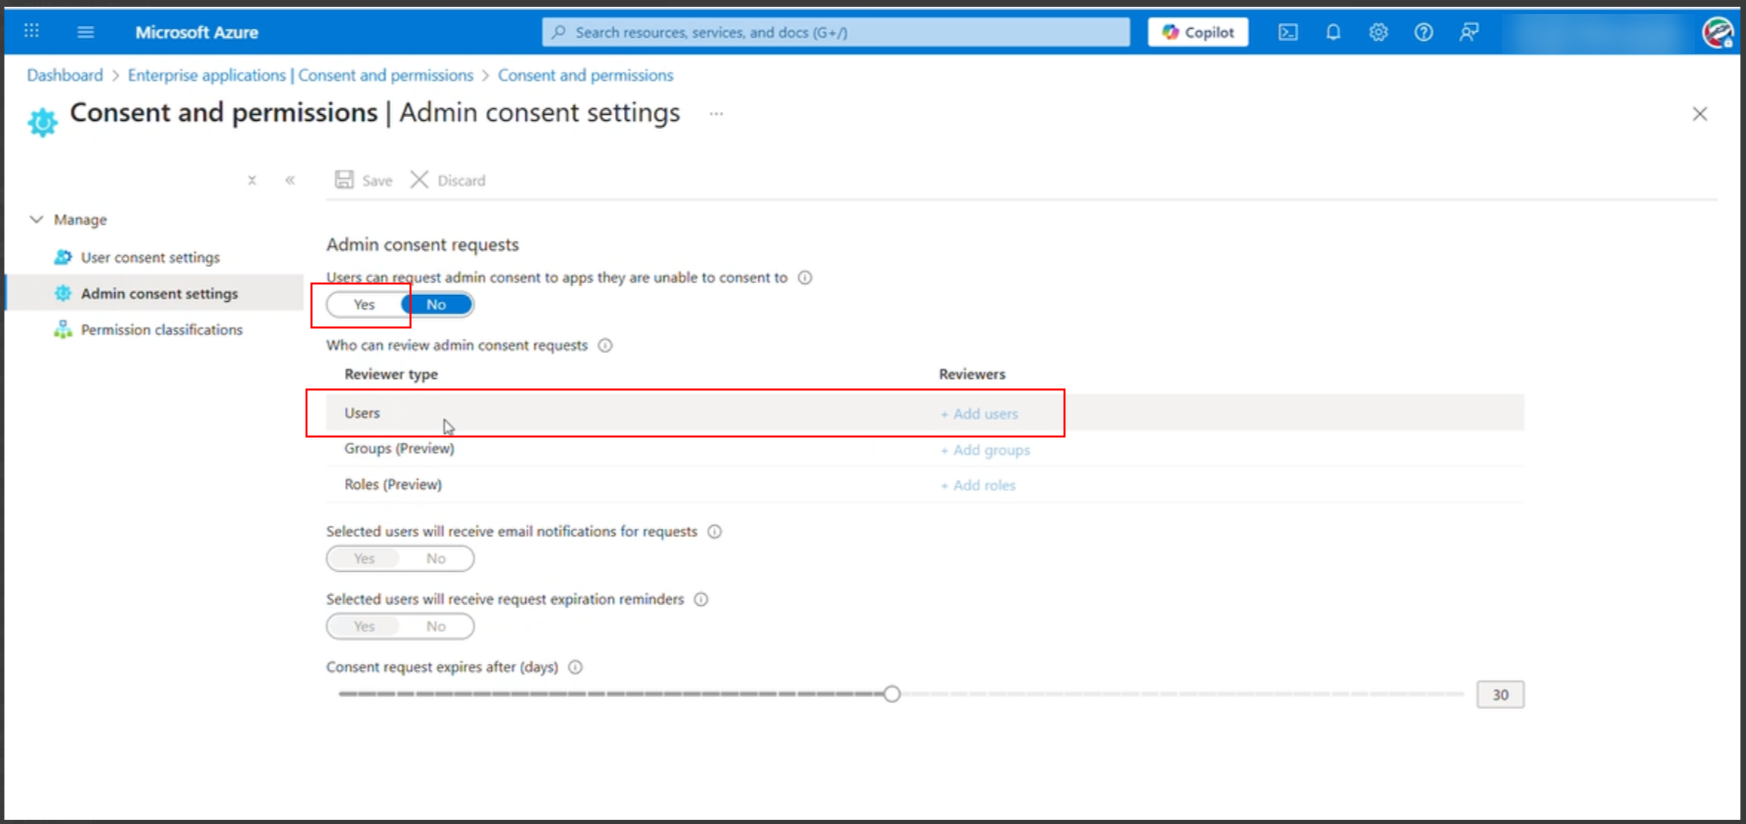Collapse the Manage section
Viewport: 1746px width, 824px height.
[x=37, y=219]
